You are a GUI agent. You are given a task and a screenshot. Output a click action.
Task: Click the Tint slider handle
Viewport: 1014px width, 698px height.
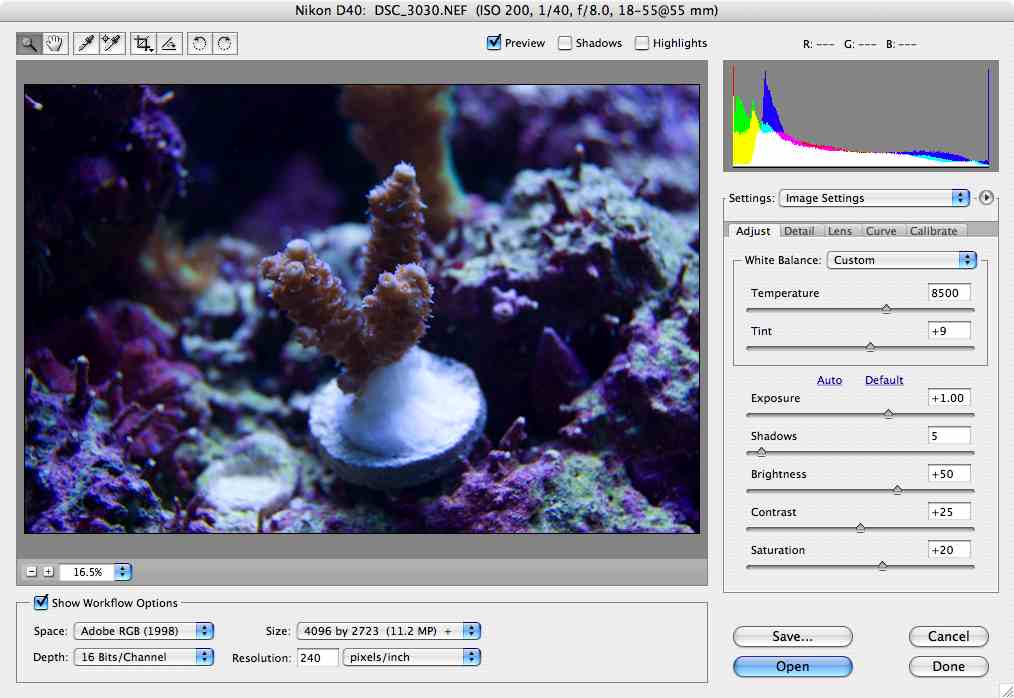click(x=870, y=347)
